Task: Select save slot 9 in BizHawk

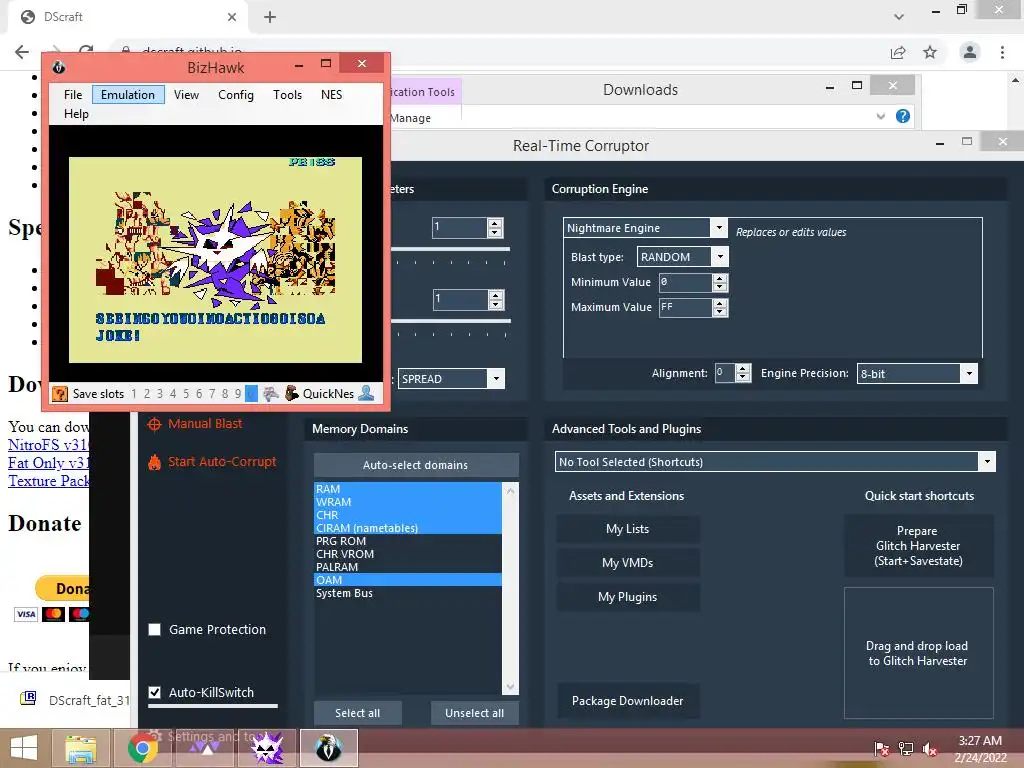Action: (238, 394)
